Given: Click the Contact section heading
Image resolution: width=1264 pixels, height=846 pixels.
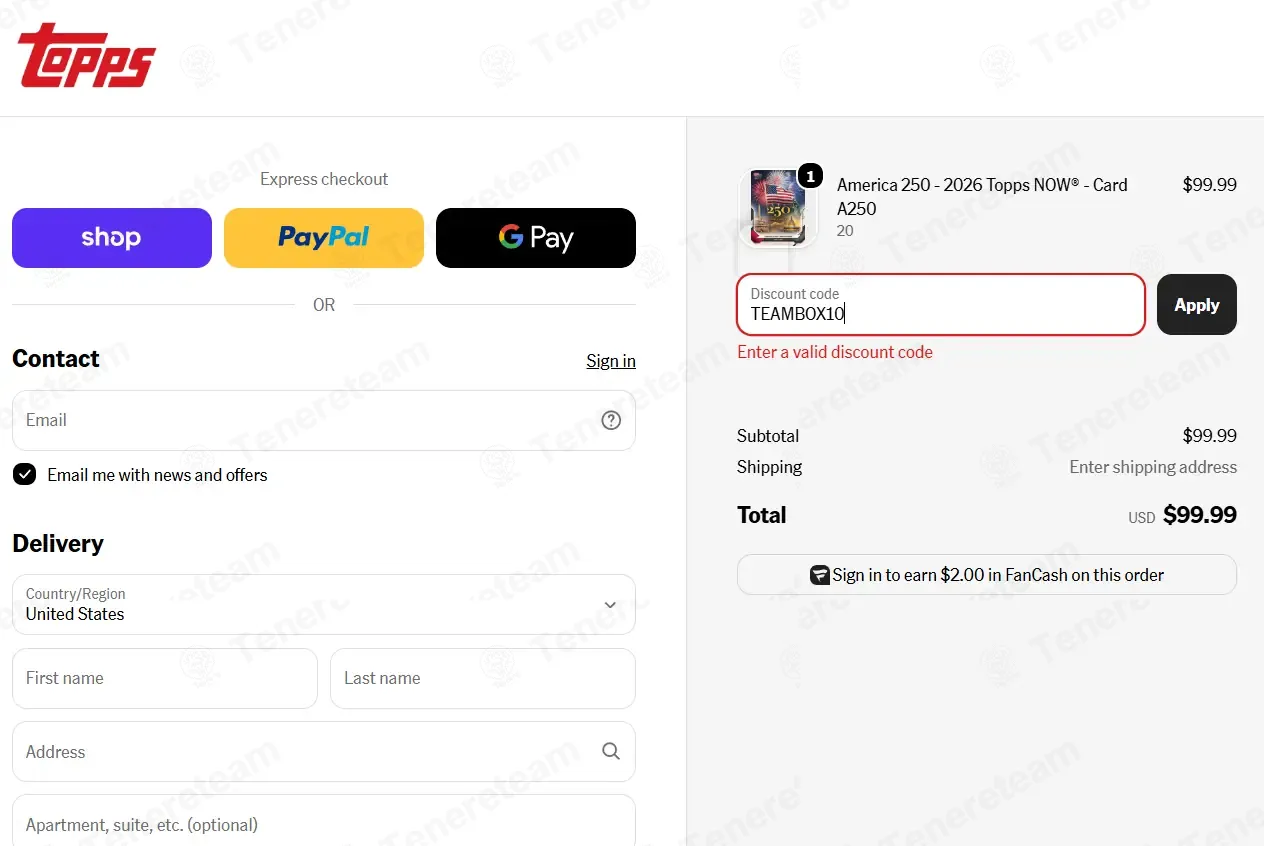Looking at the screenshot, I should click(x=56, y=359).
